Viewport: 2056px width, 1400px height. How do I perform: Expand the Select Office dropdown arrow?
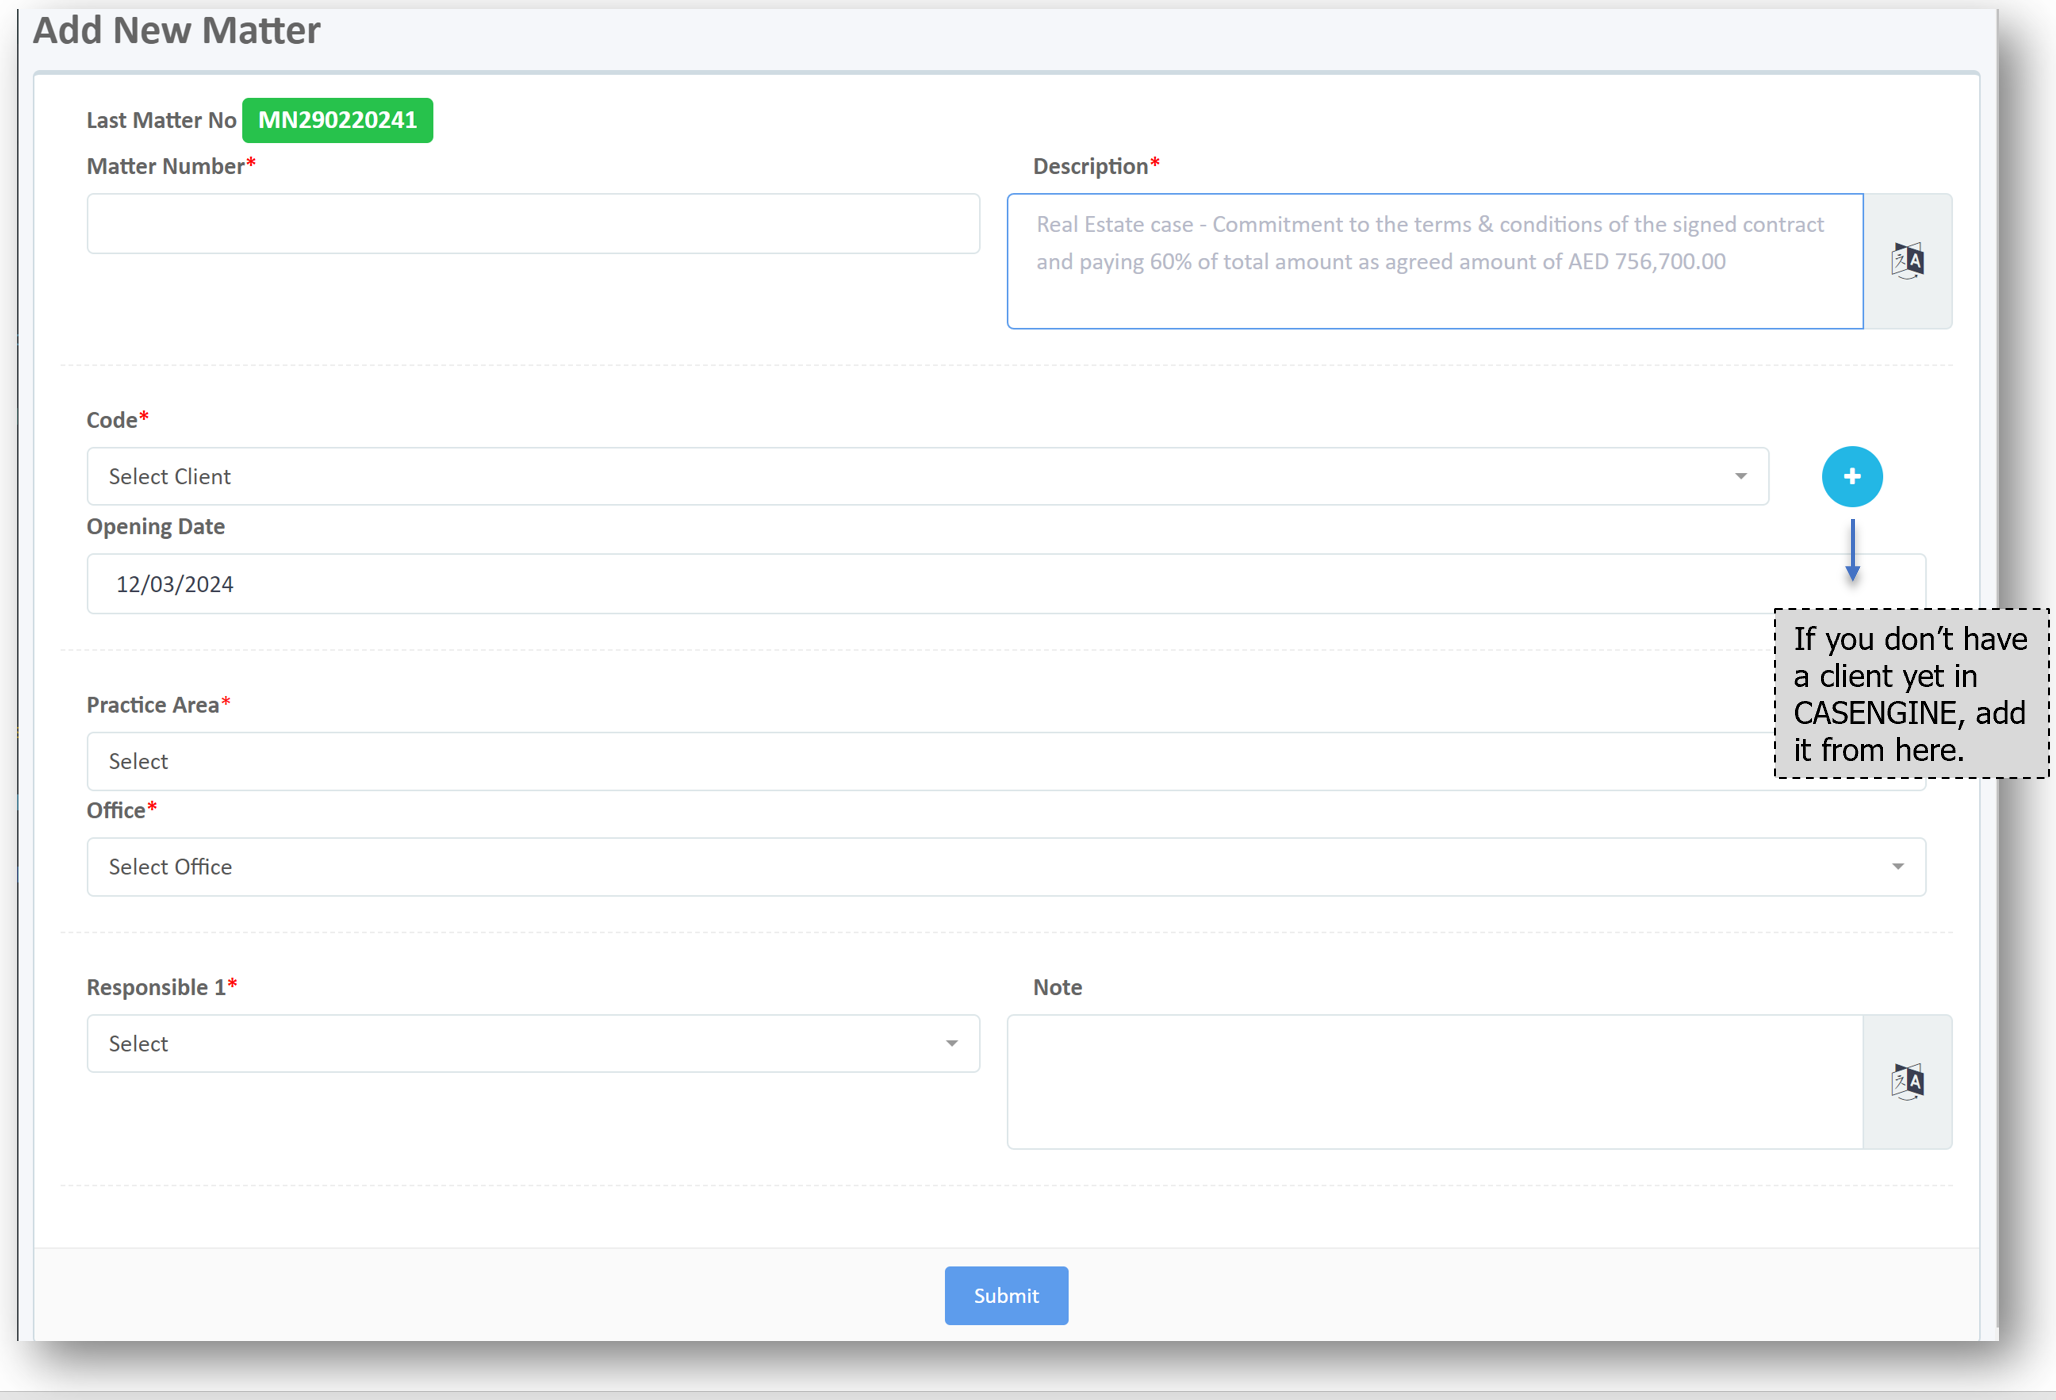(1897, 867)
